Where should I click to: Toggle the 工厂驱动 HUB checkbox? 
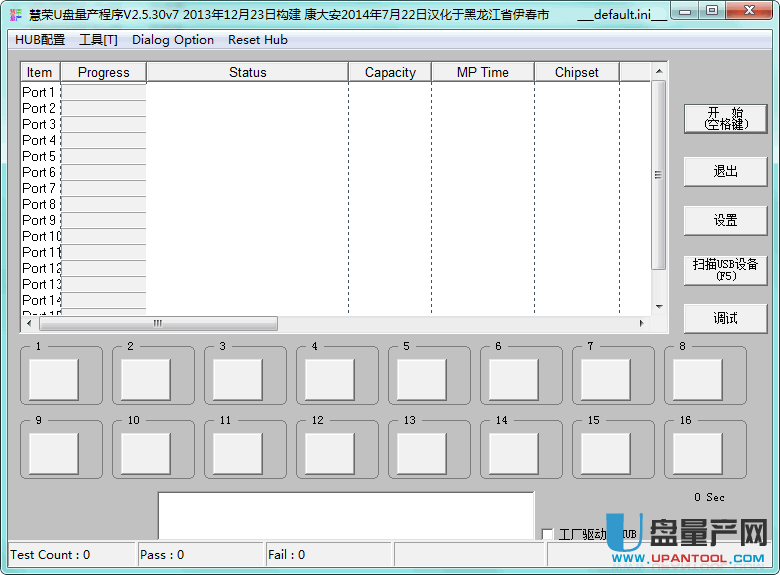click(547, 534)
